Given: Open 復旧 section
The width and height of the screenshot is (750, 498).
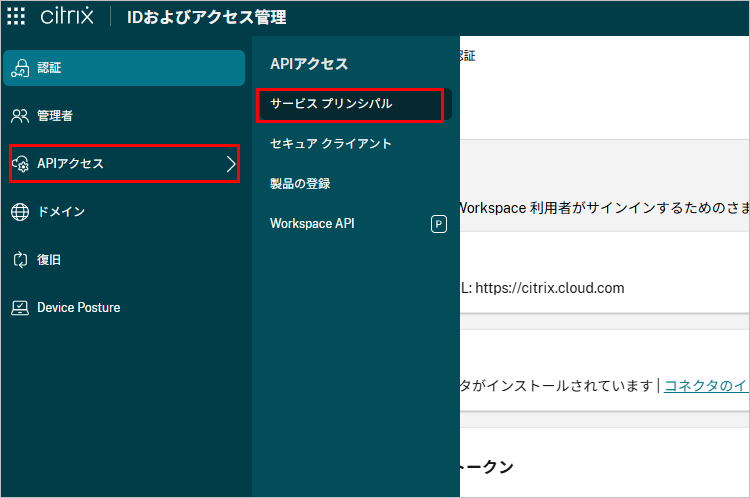Looking at the screenshot, I should tap(124, 260).
